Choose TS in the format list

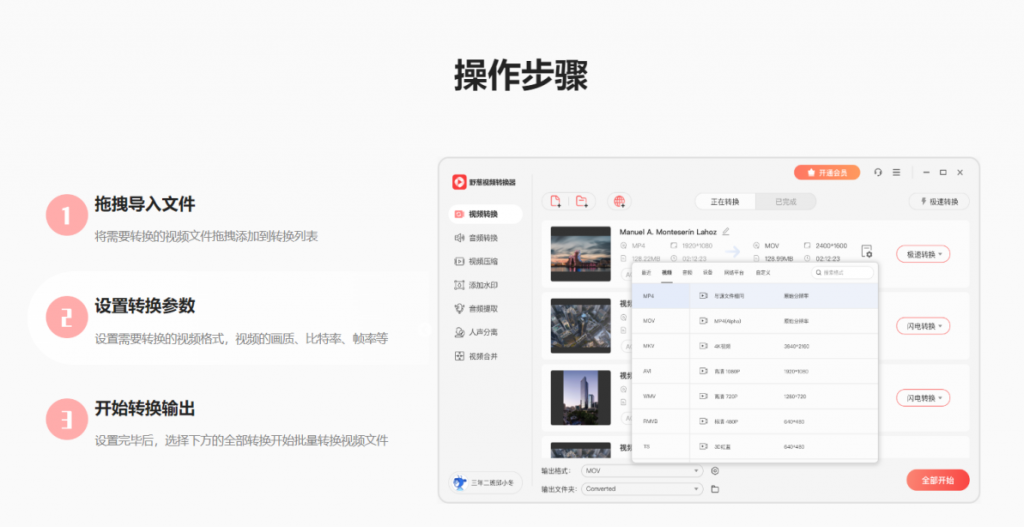point(661,447)
